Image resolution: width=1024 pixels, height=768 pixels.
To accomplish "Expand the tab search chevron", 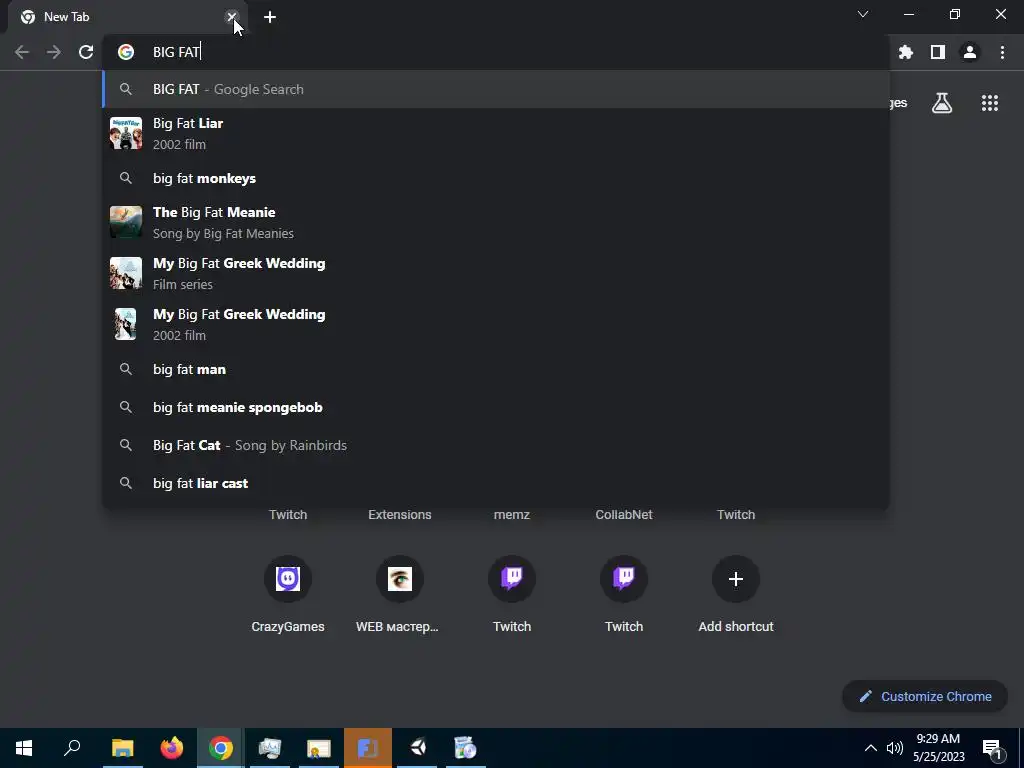I will (x=863, y=14).
